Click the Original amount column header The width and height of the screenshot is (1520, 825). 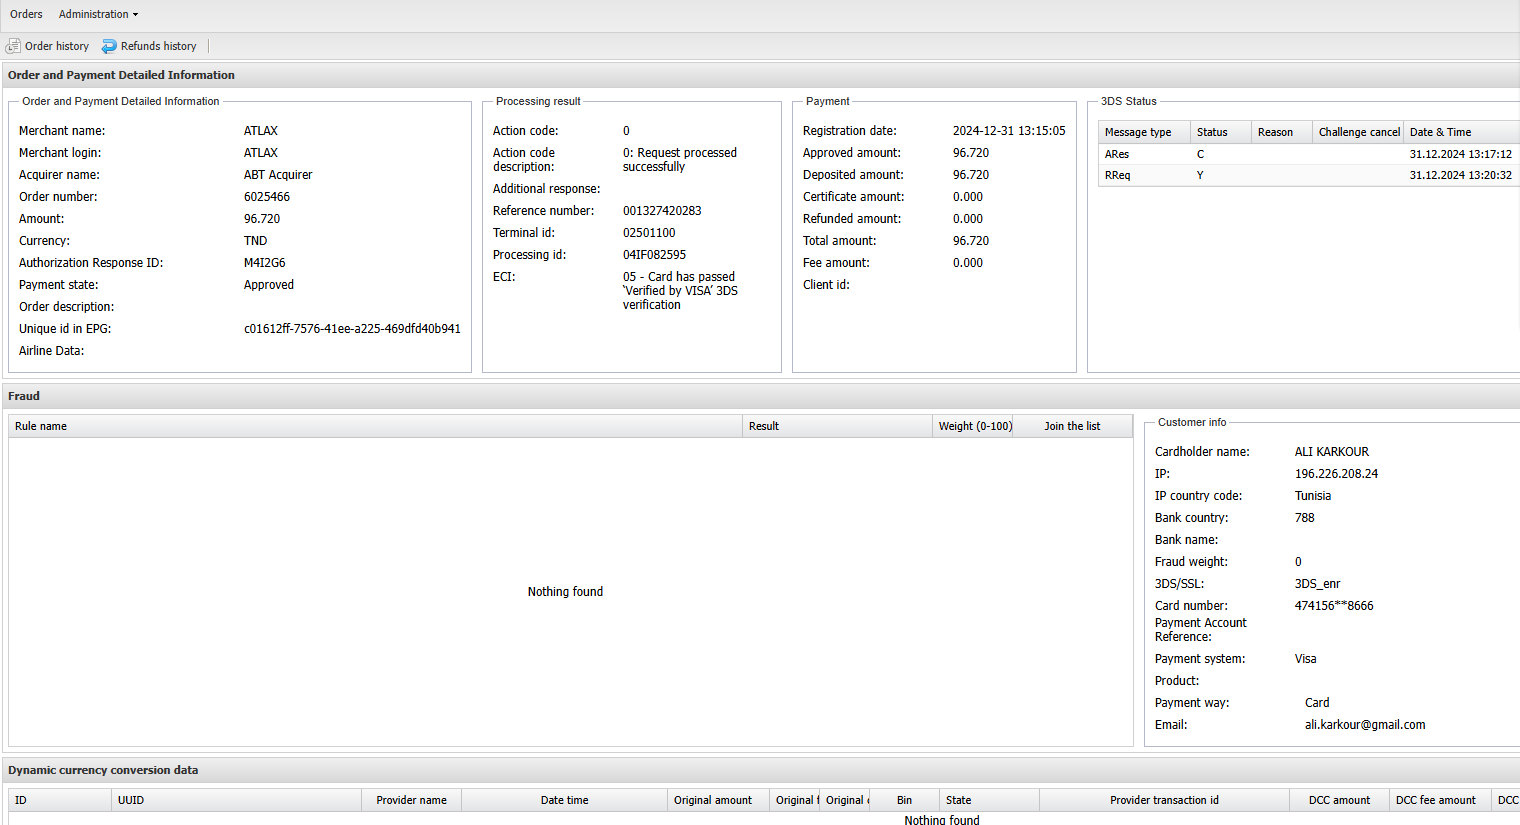pos(713,800)
